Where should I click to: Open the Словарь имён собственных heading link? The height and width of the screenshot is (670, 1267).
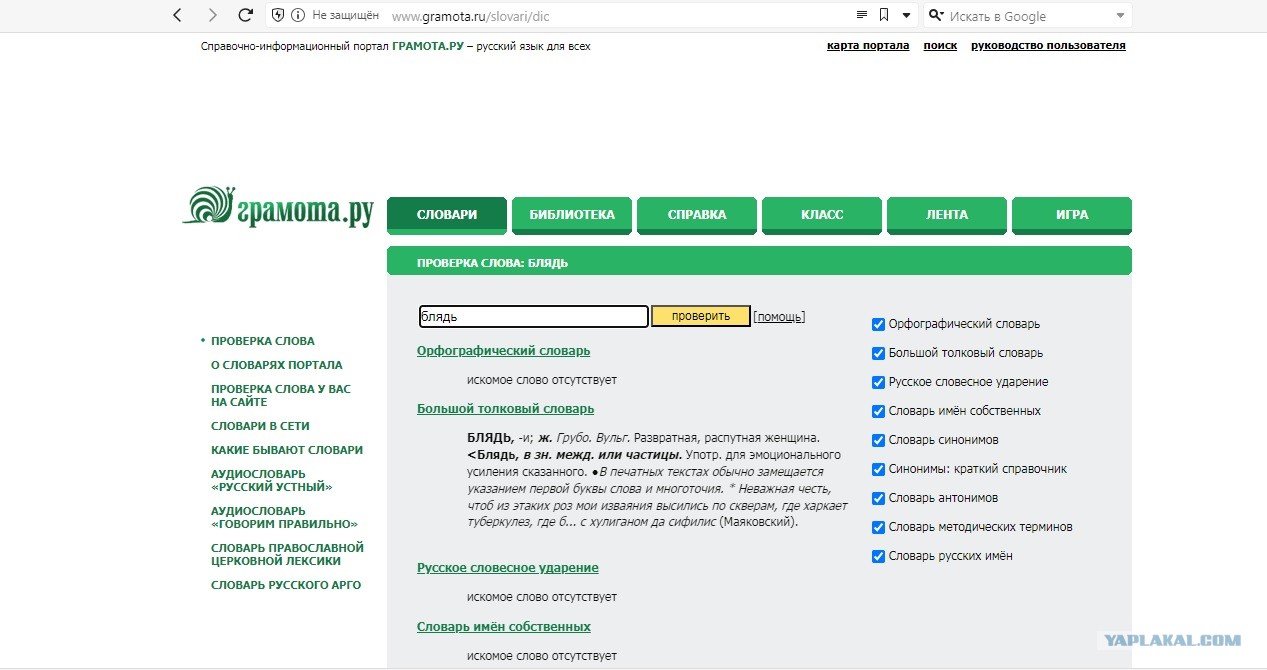pyautogui.click(x=504, y=627)
